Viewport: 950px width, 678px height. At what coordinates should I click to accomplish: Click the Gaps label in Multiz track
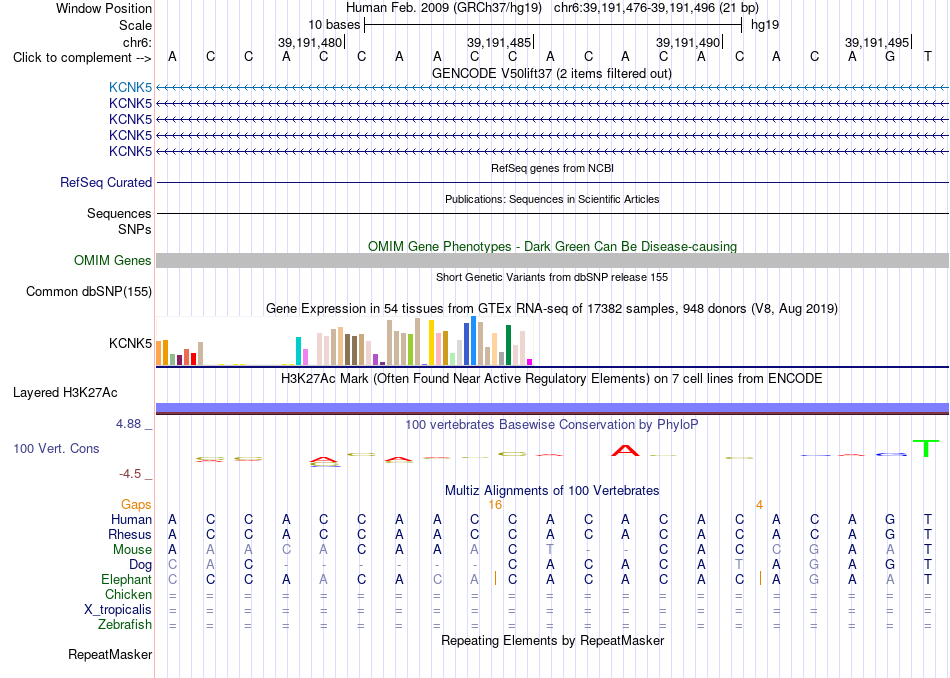[136, 505]
